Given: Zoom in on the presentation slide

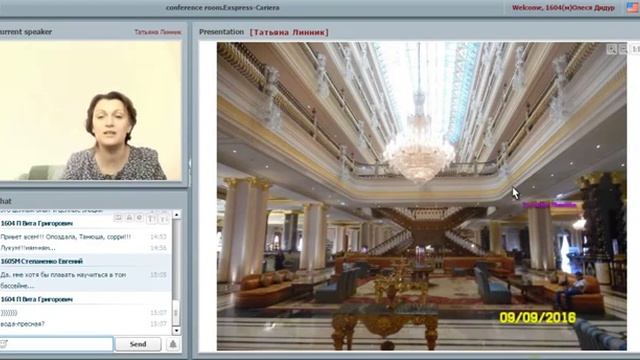Looking at the screenshot, I should tap(611, 49).
